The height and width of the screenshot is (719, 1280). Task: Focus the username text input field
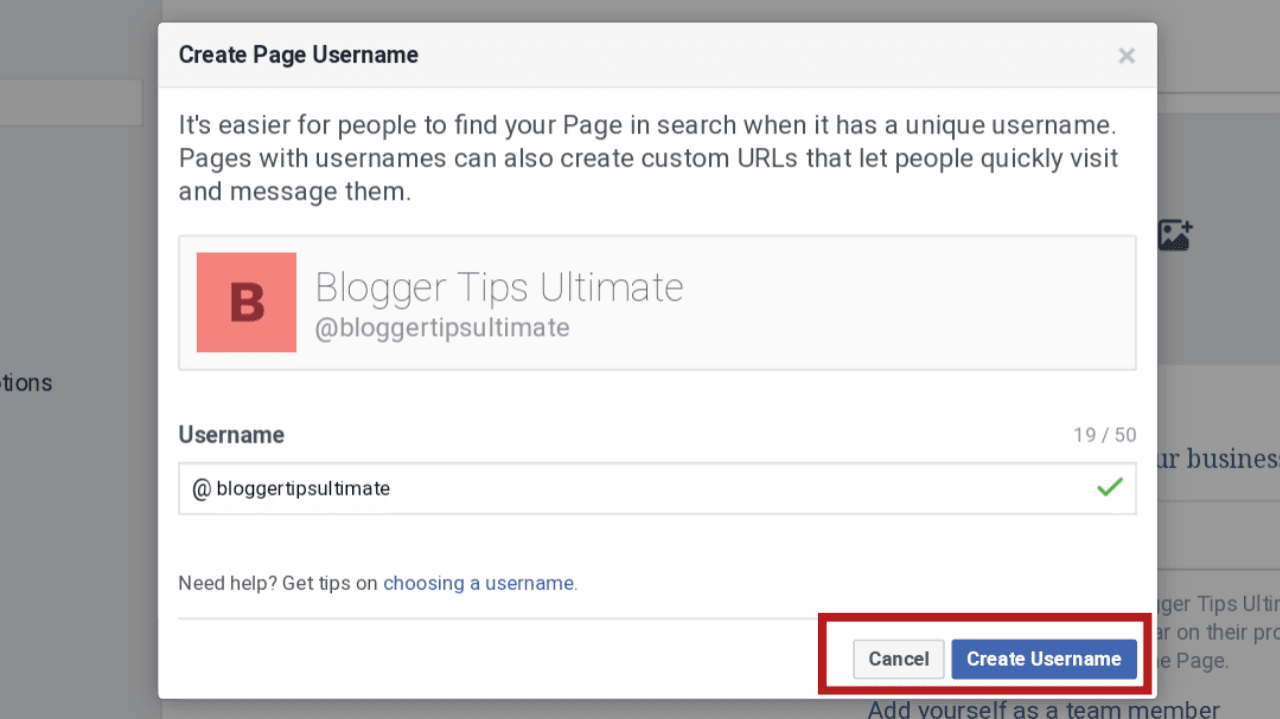pos(640,489)
